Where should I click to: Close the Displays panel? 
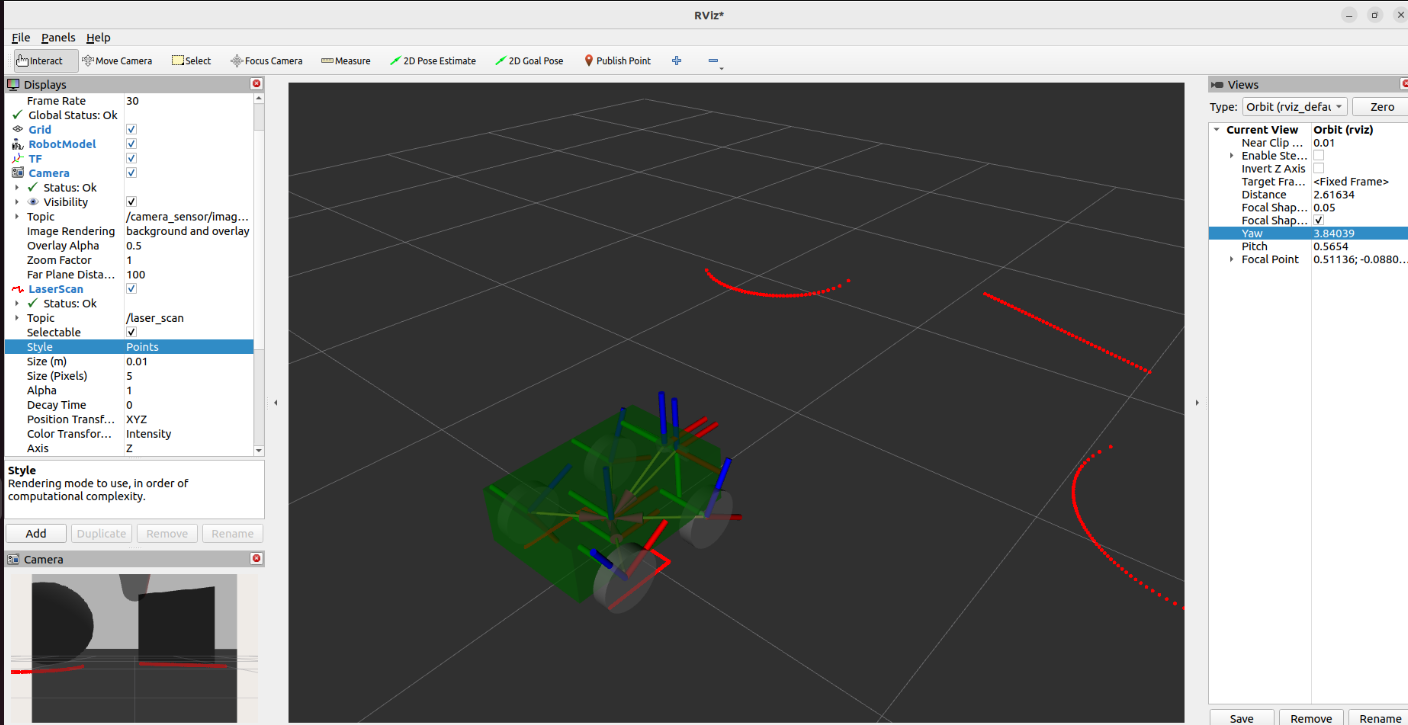point(256,85)
